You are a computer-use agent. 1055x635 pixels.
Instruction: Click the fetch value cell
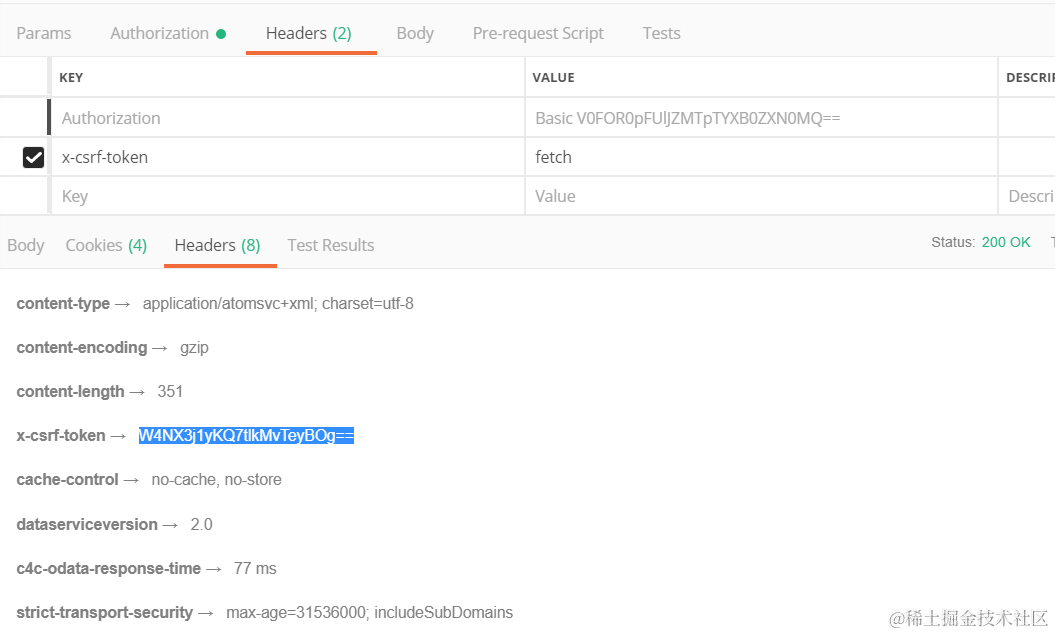(x=761, y=157)
